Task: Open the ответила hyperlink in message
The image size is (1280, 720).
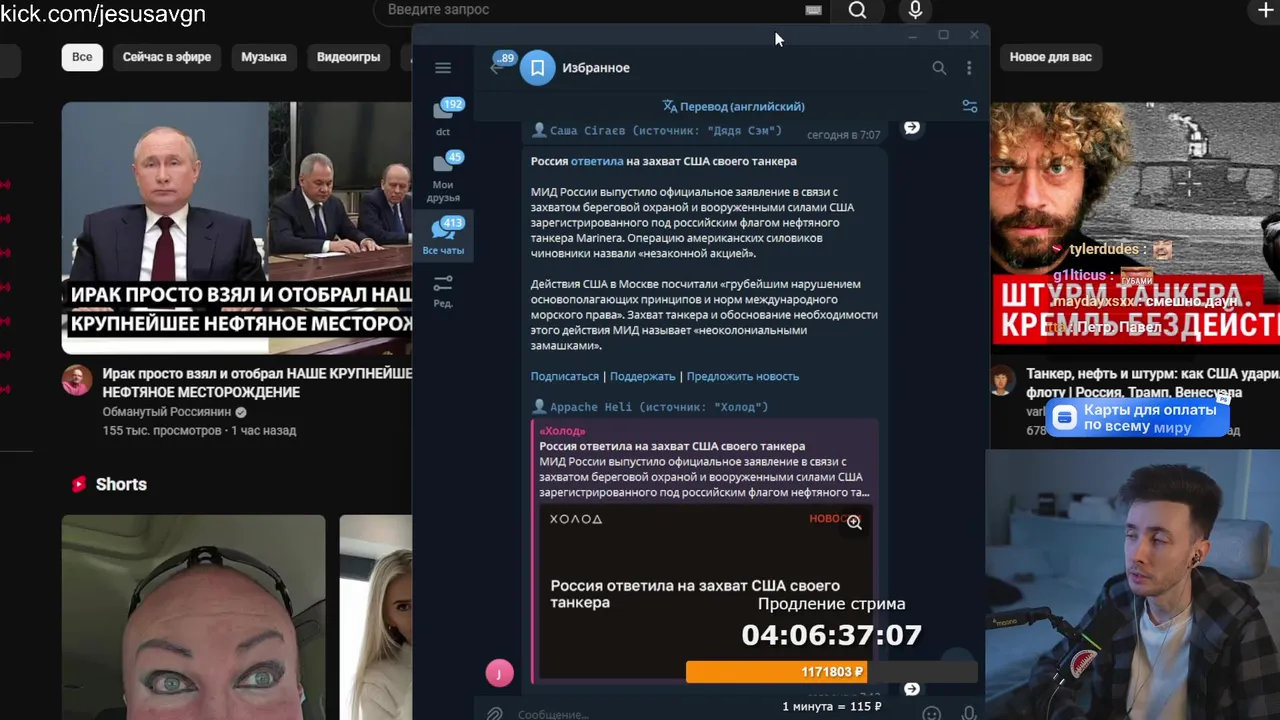Action: coord(596,161)
